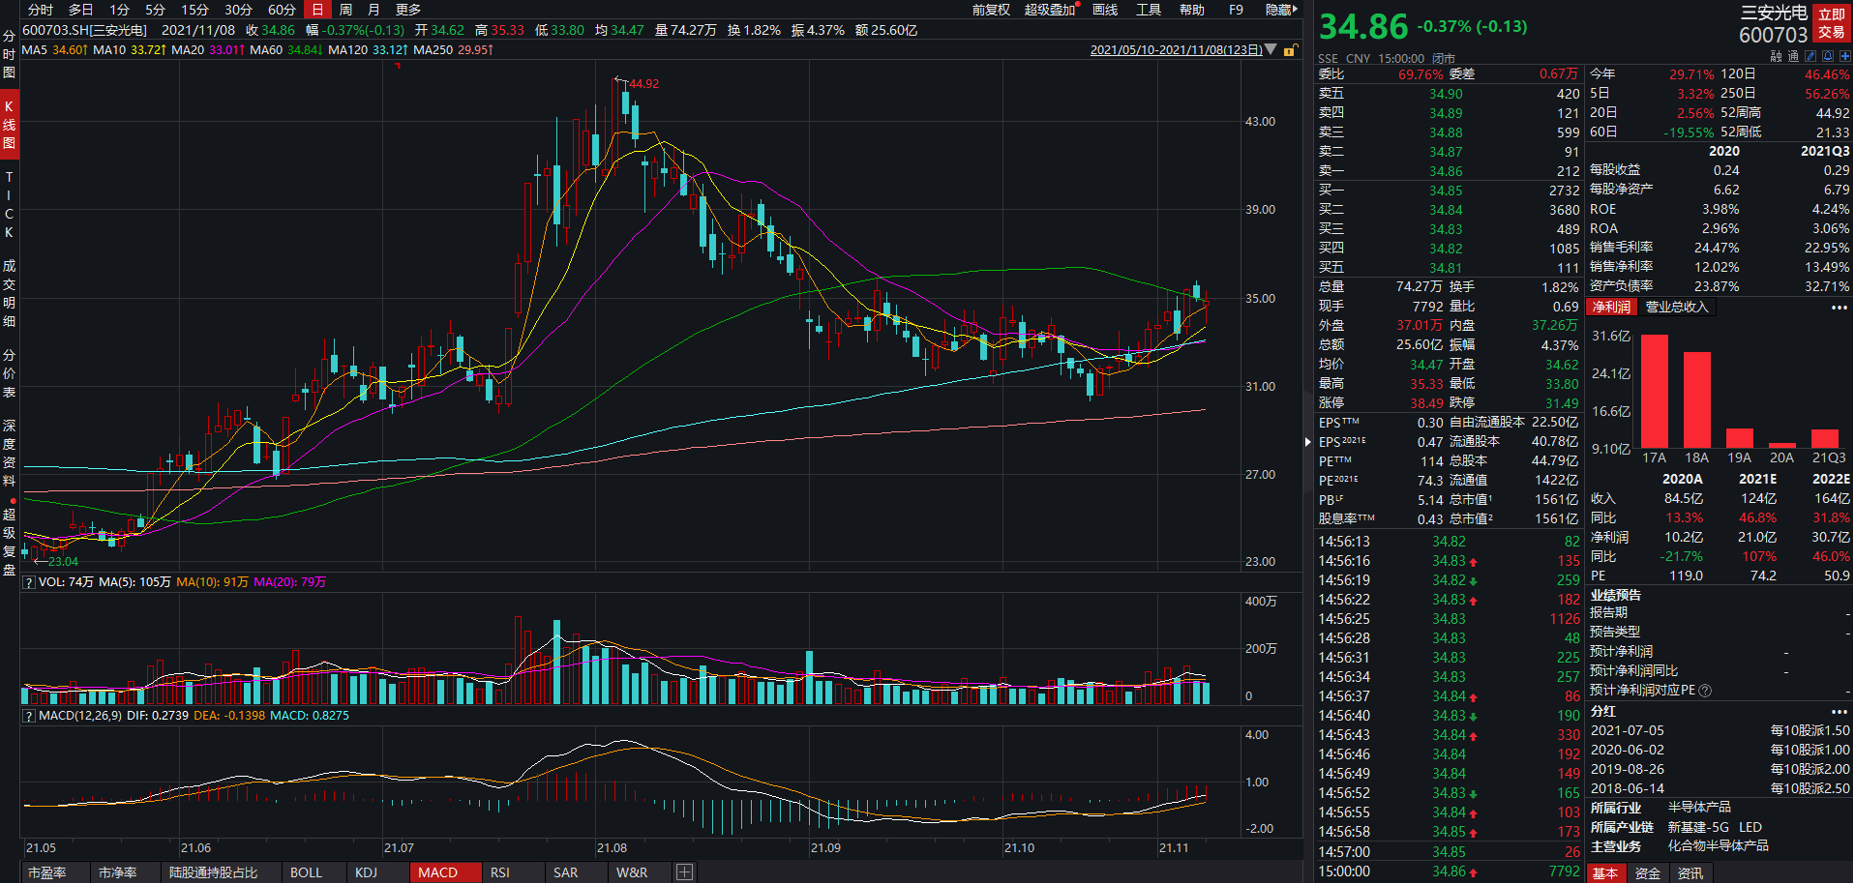Click the 融 margin trading marker

(1776, 56)
